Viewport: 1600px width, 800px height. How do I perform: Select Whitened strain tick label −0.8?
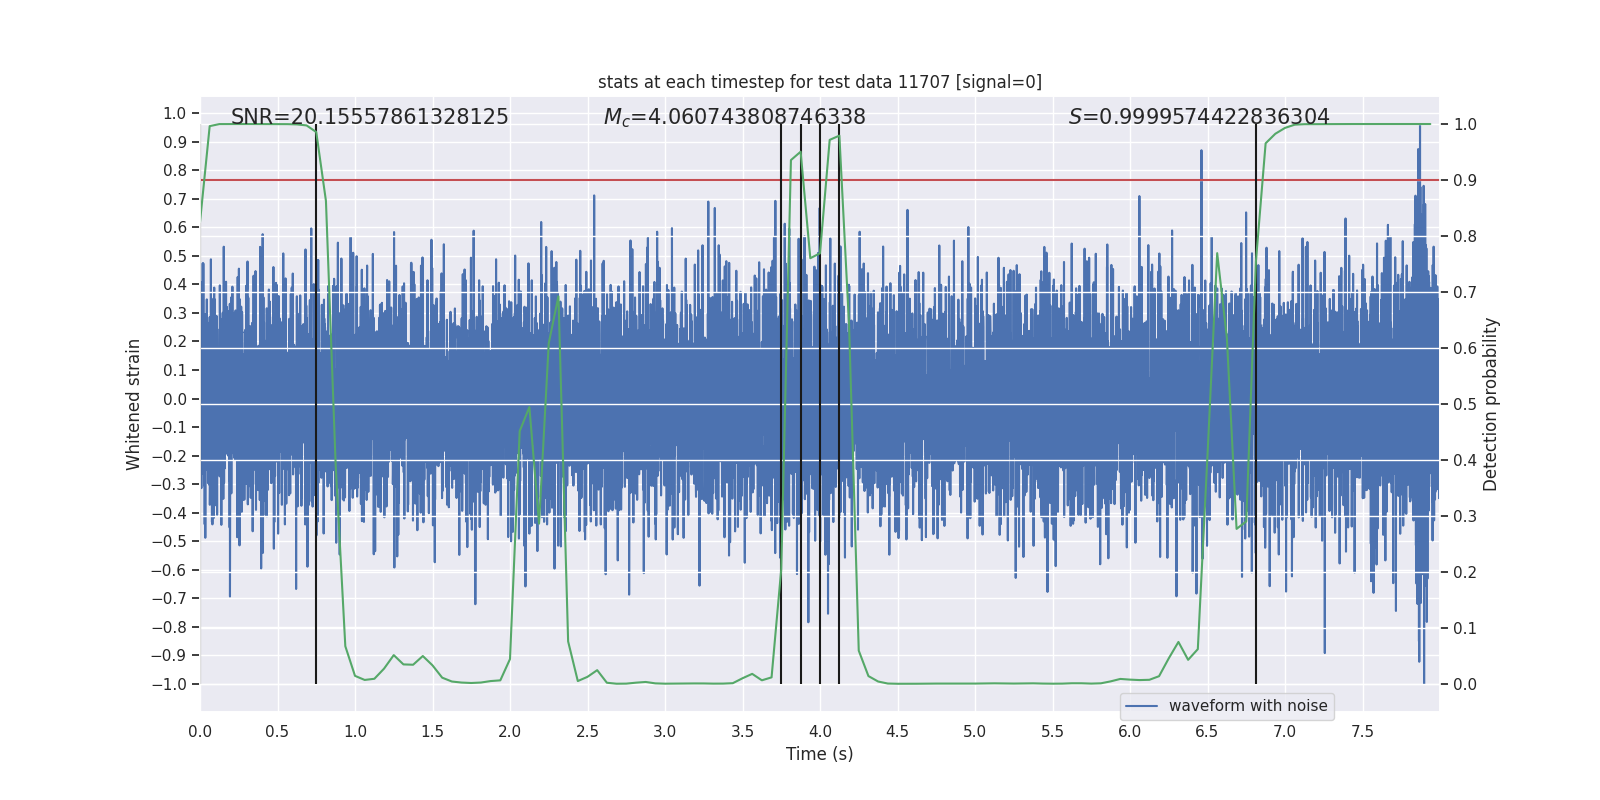169,627
